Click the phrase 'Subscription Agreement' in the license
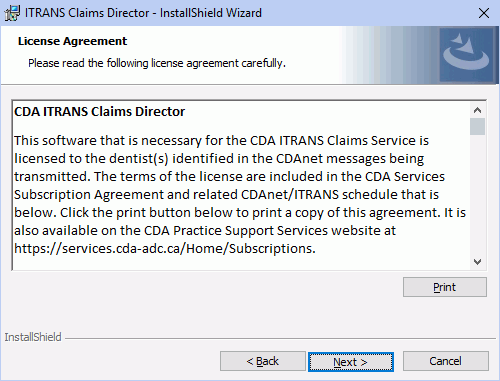Screen dimensions: 500x381 pos(89,195)
